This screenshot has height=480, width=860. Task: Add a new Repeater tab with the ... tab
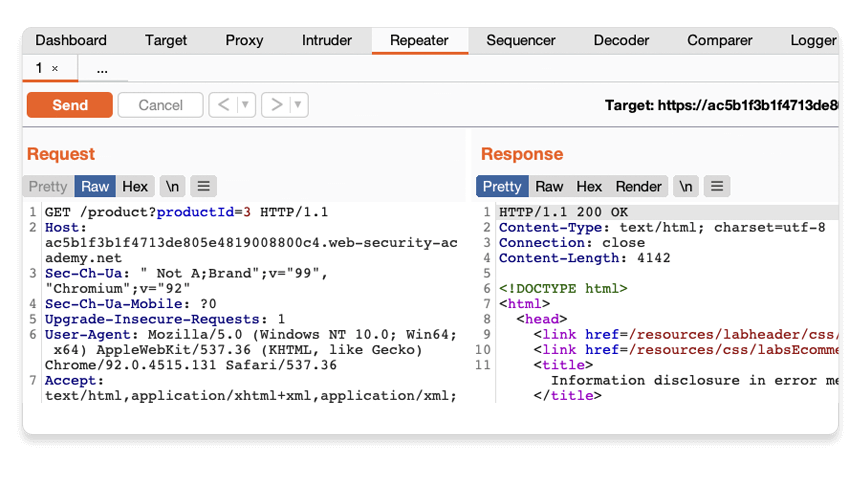(x=102, y=68)
